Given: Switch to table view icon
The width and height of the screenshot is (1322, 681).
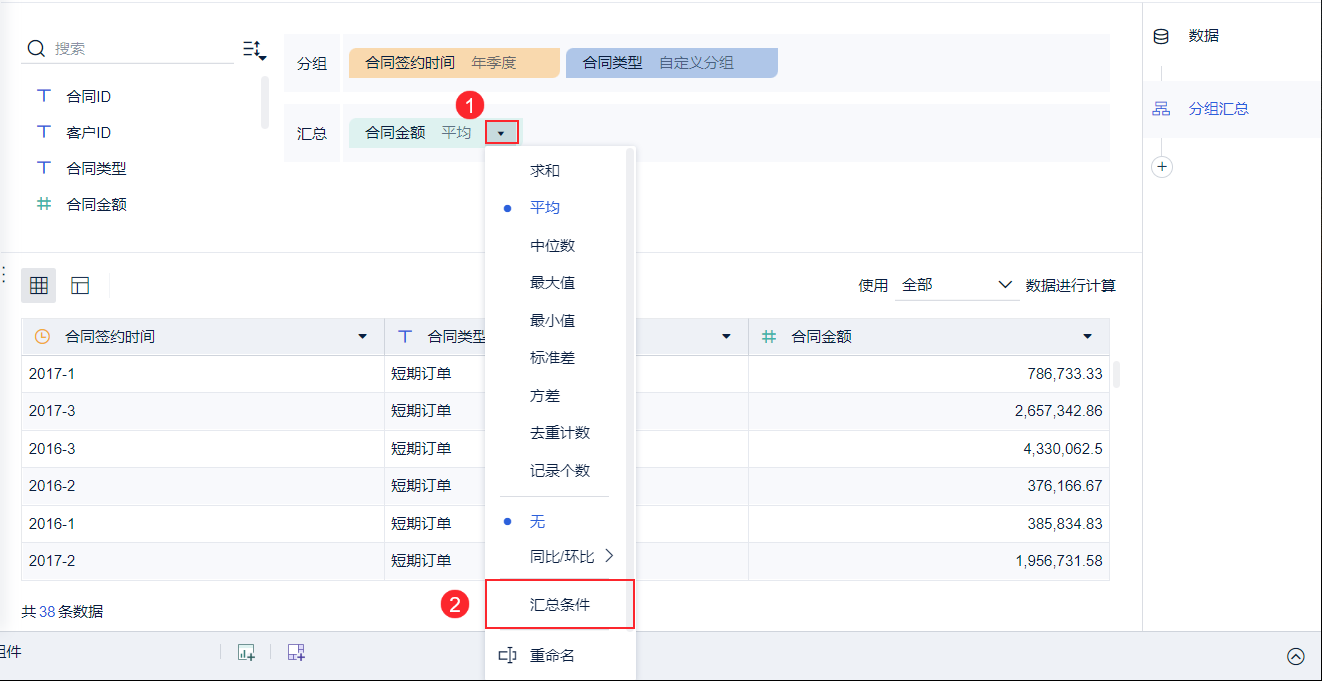Looking at the screenshot, I should 39,286.
